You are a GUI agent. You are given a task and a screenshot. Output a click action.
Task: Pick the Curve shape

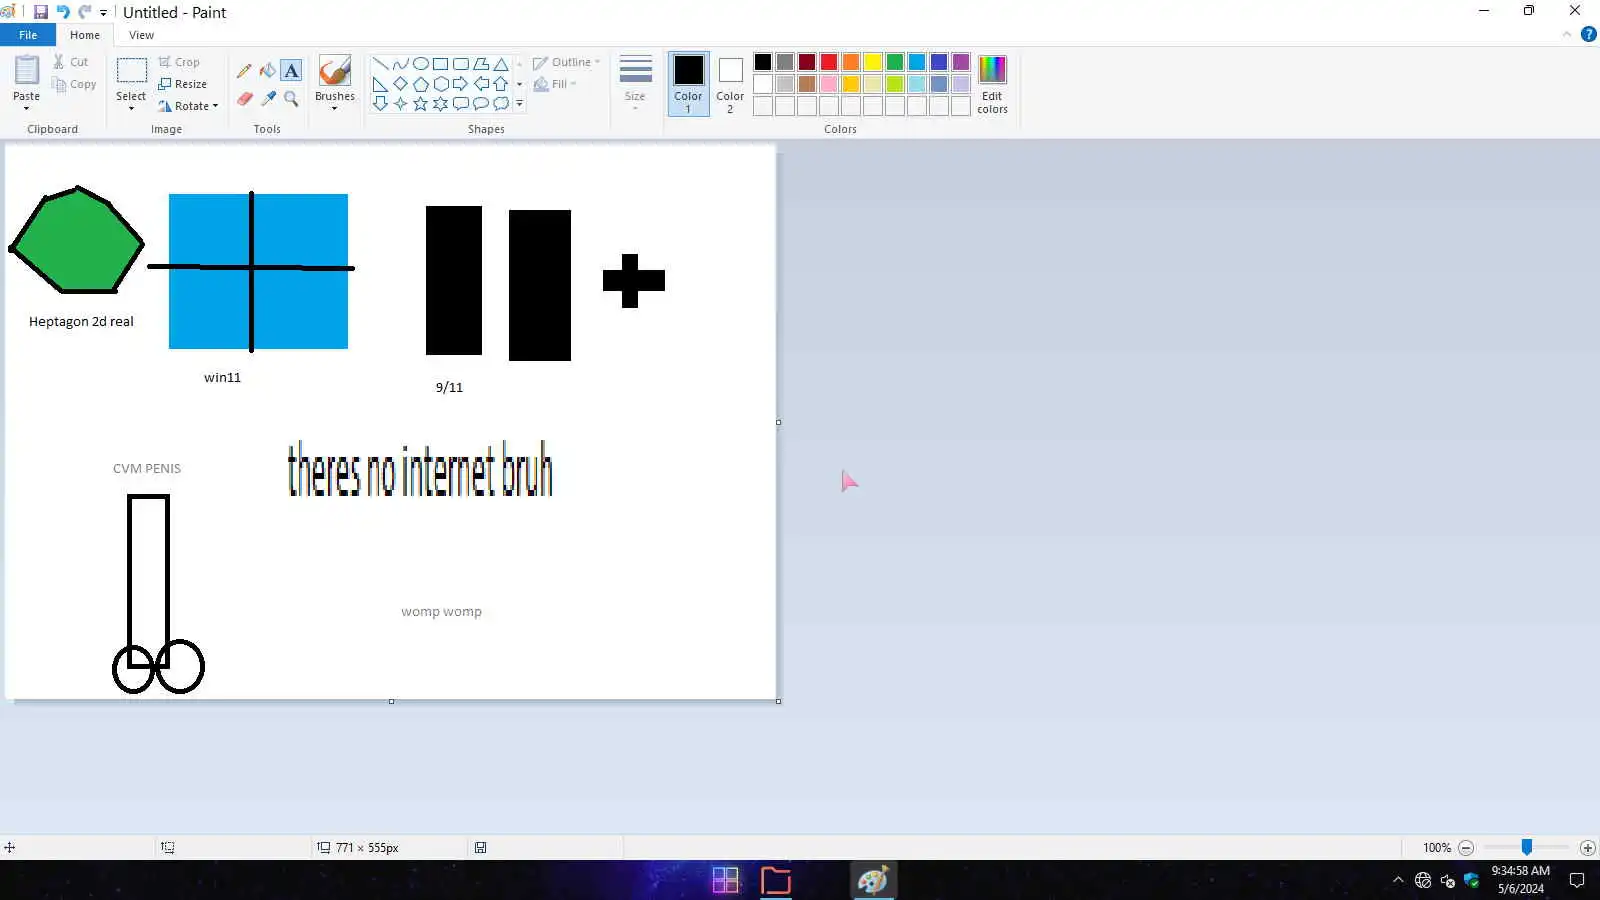pos(401,64)
